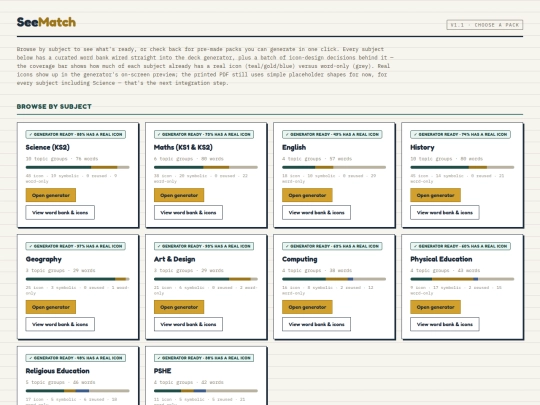The height and width of the screenshot is (405, 540).
Task: Click the Religious Education coverage bar
Action: 77,391
